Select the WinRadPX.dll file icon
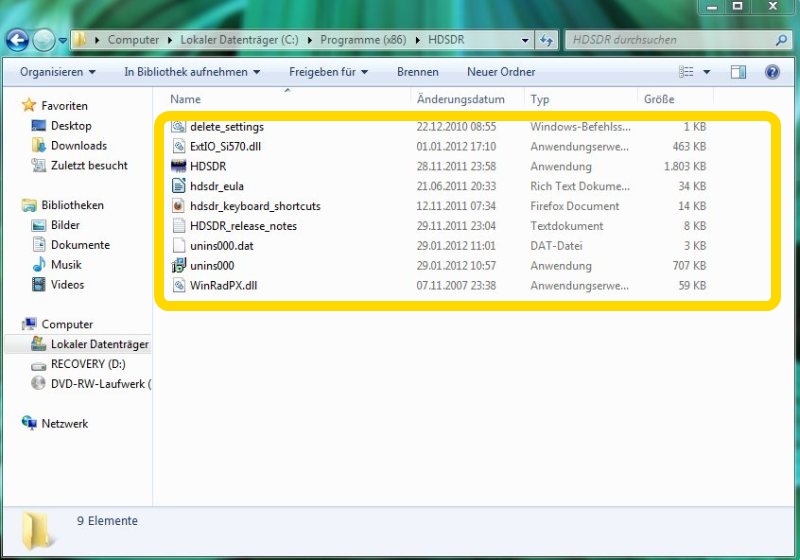Screen dimensions: 800x560 point(179,286)
